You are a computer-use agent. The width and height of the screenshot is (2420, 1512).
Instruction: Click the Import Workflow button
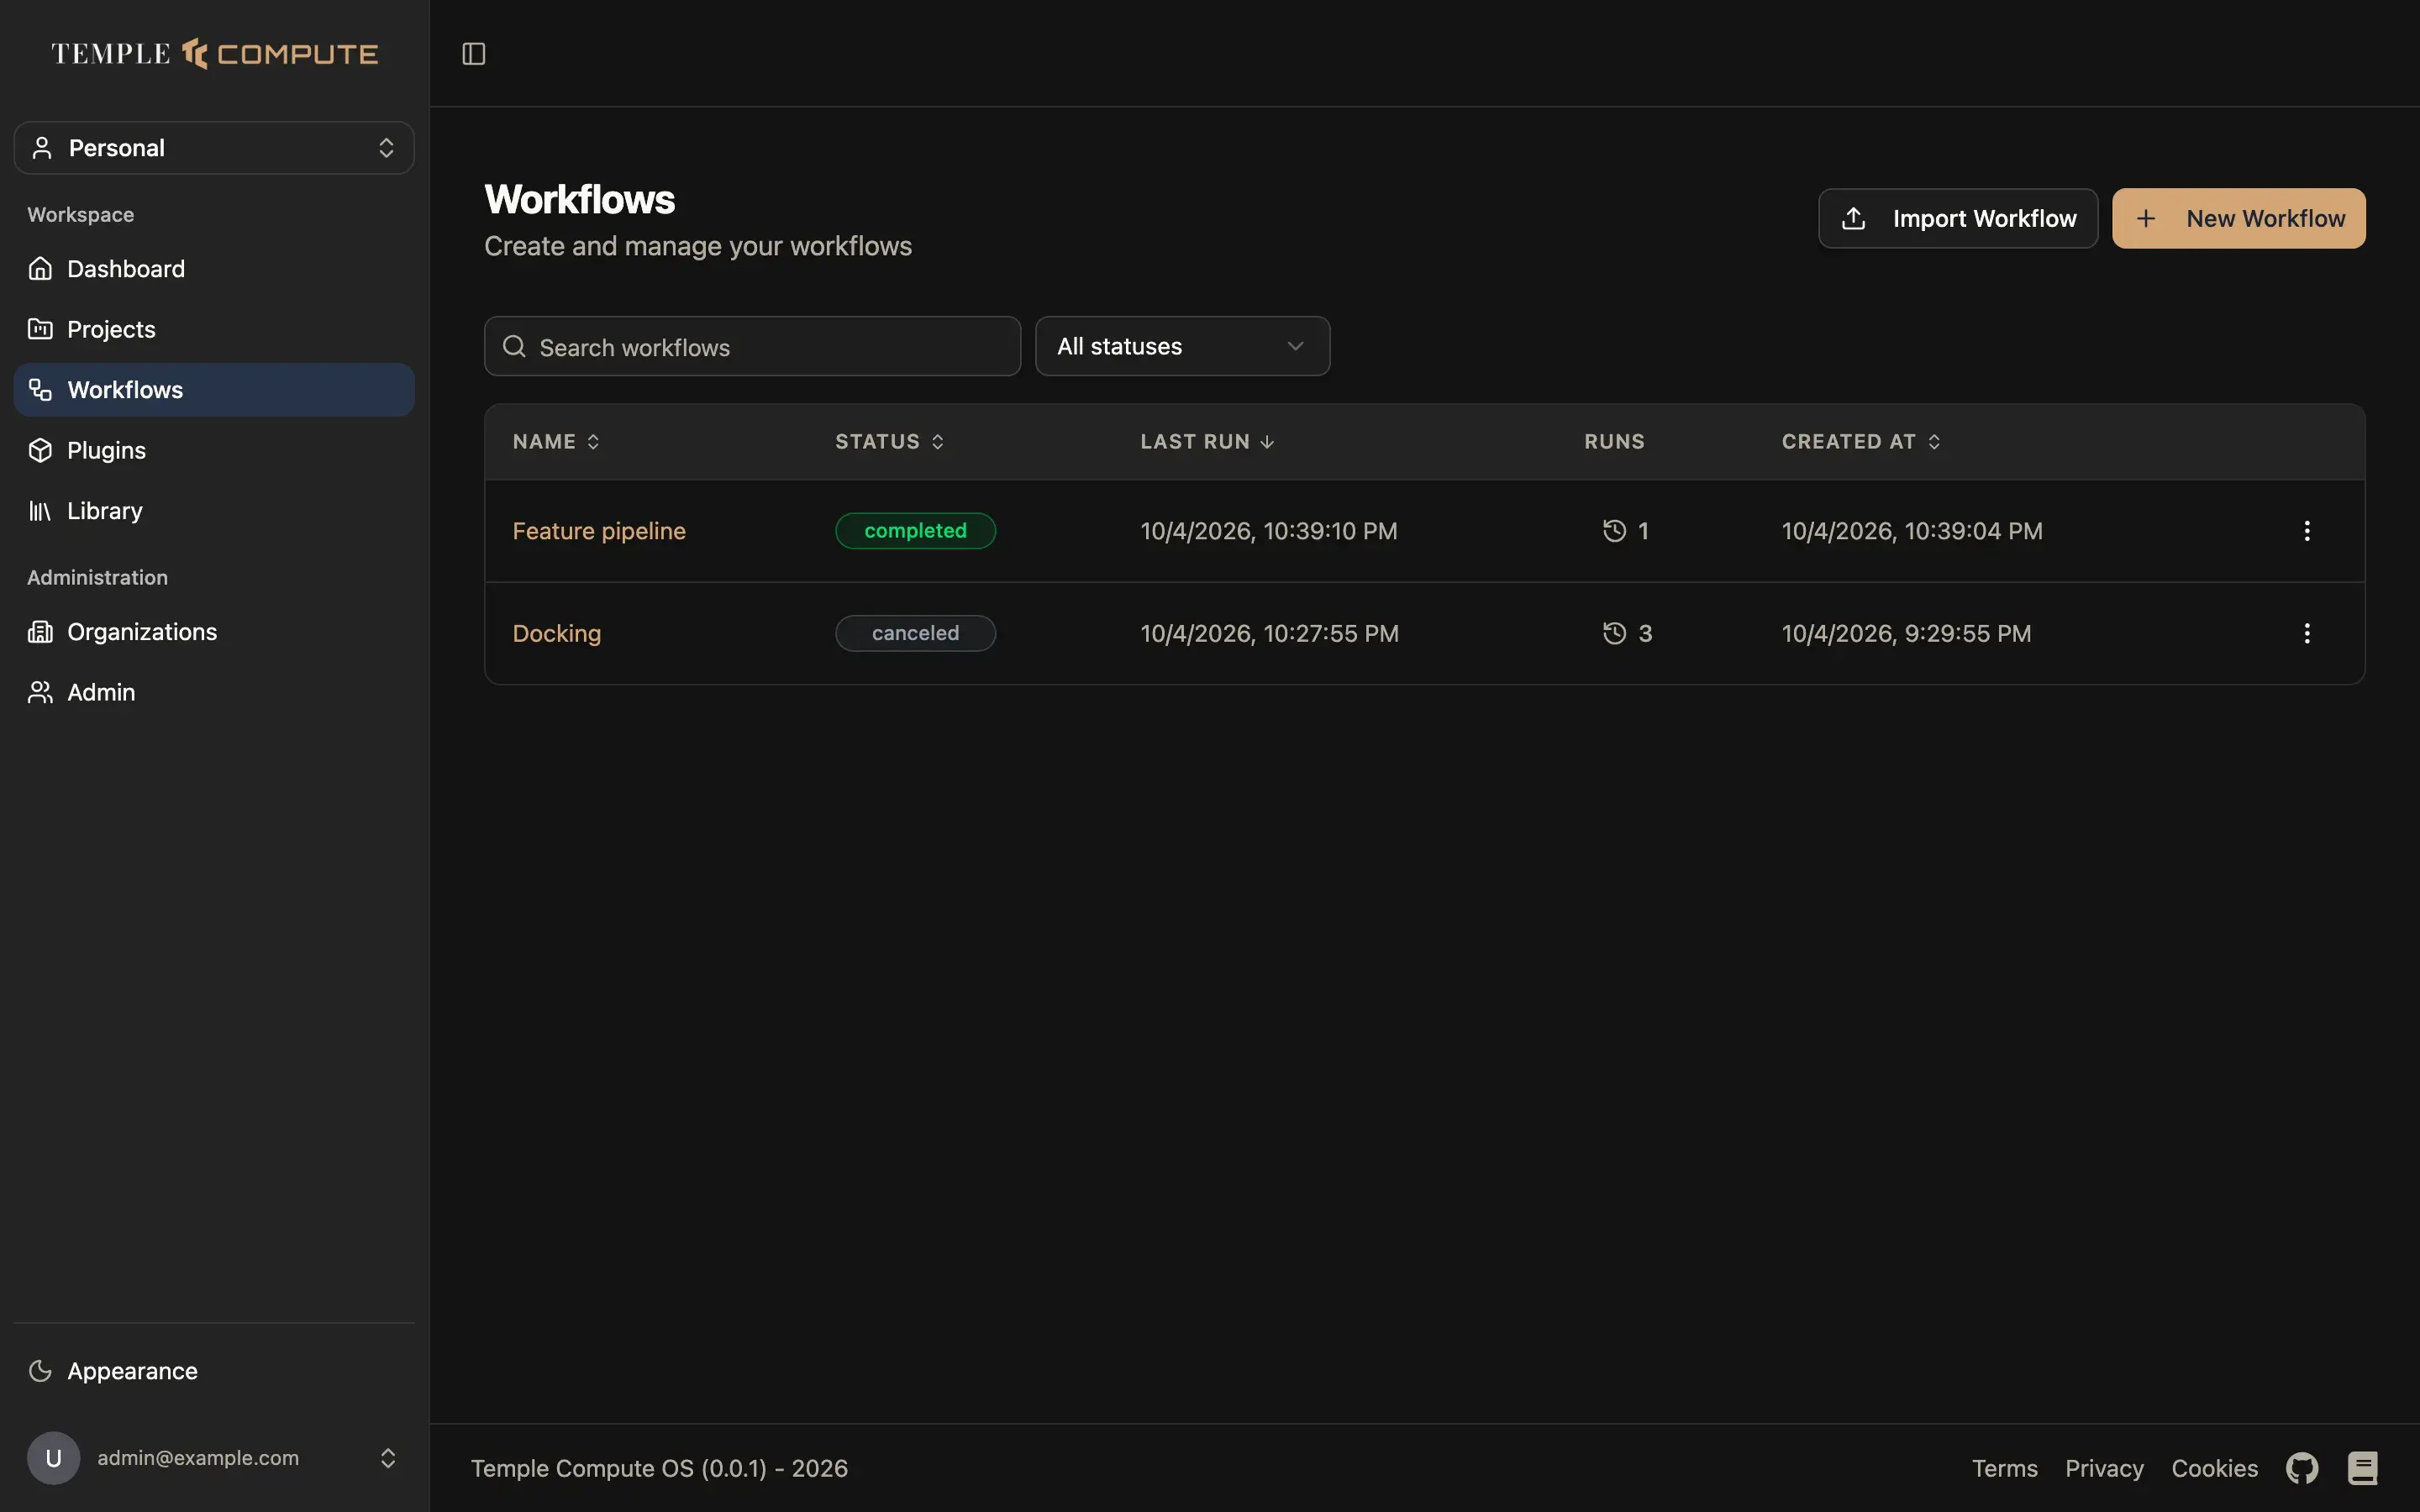tap(1958, 218)
